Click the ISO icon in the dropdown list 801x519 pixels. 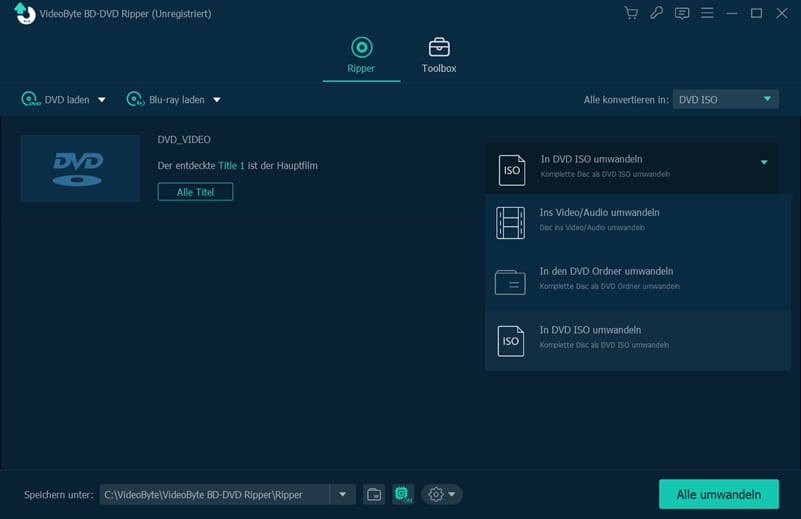point(510,341)
